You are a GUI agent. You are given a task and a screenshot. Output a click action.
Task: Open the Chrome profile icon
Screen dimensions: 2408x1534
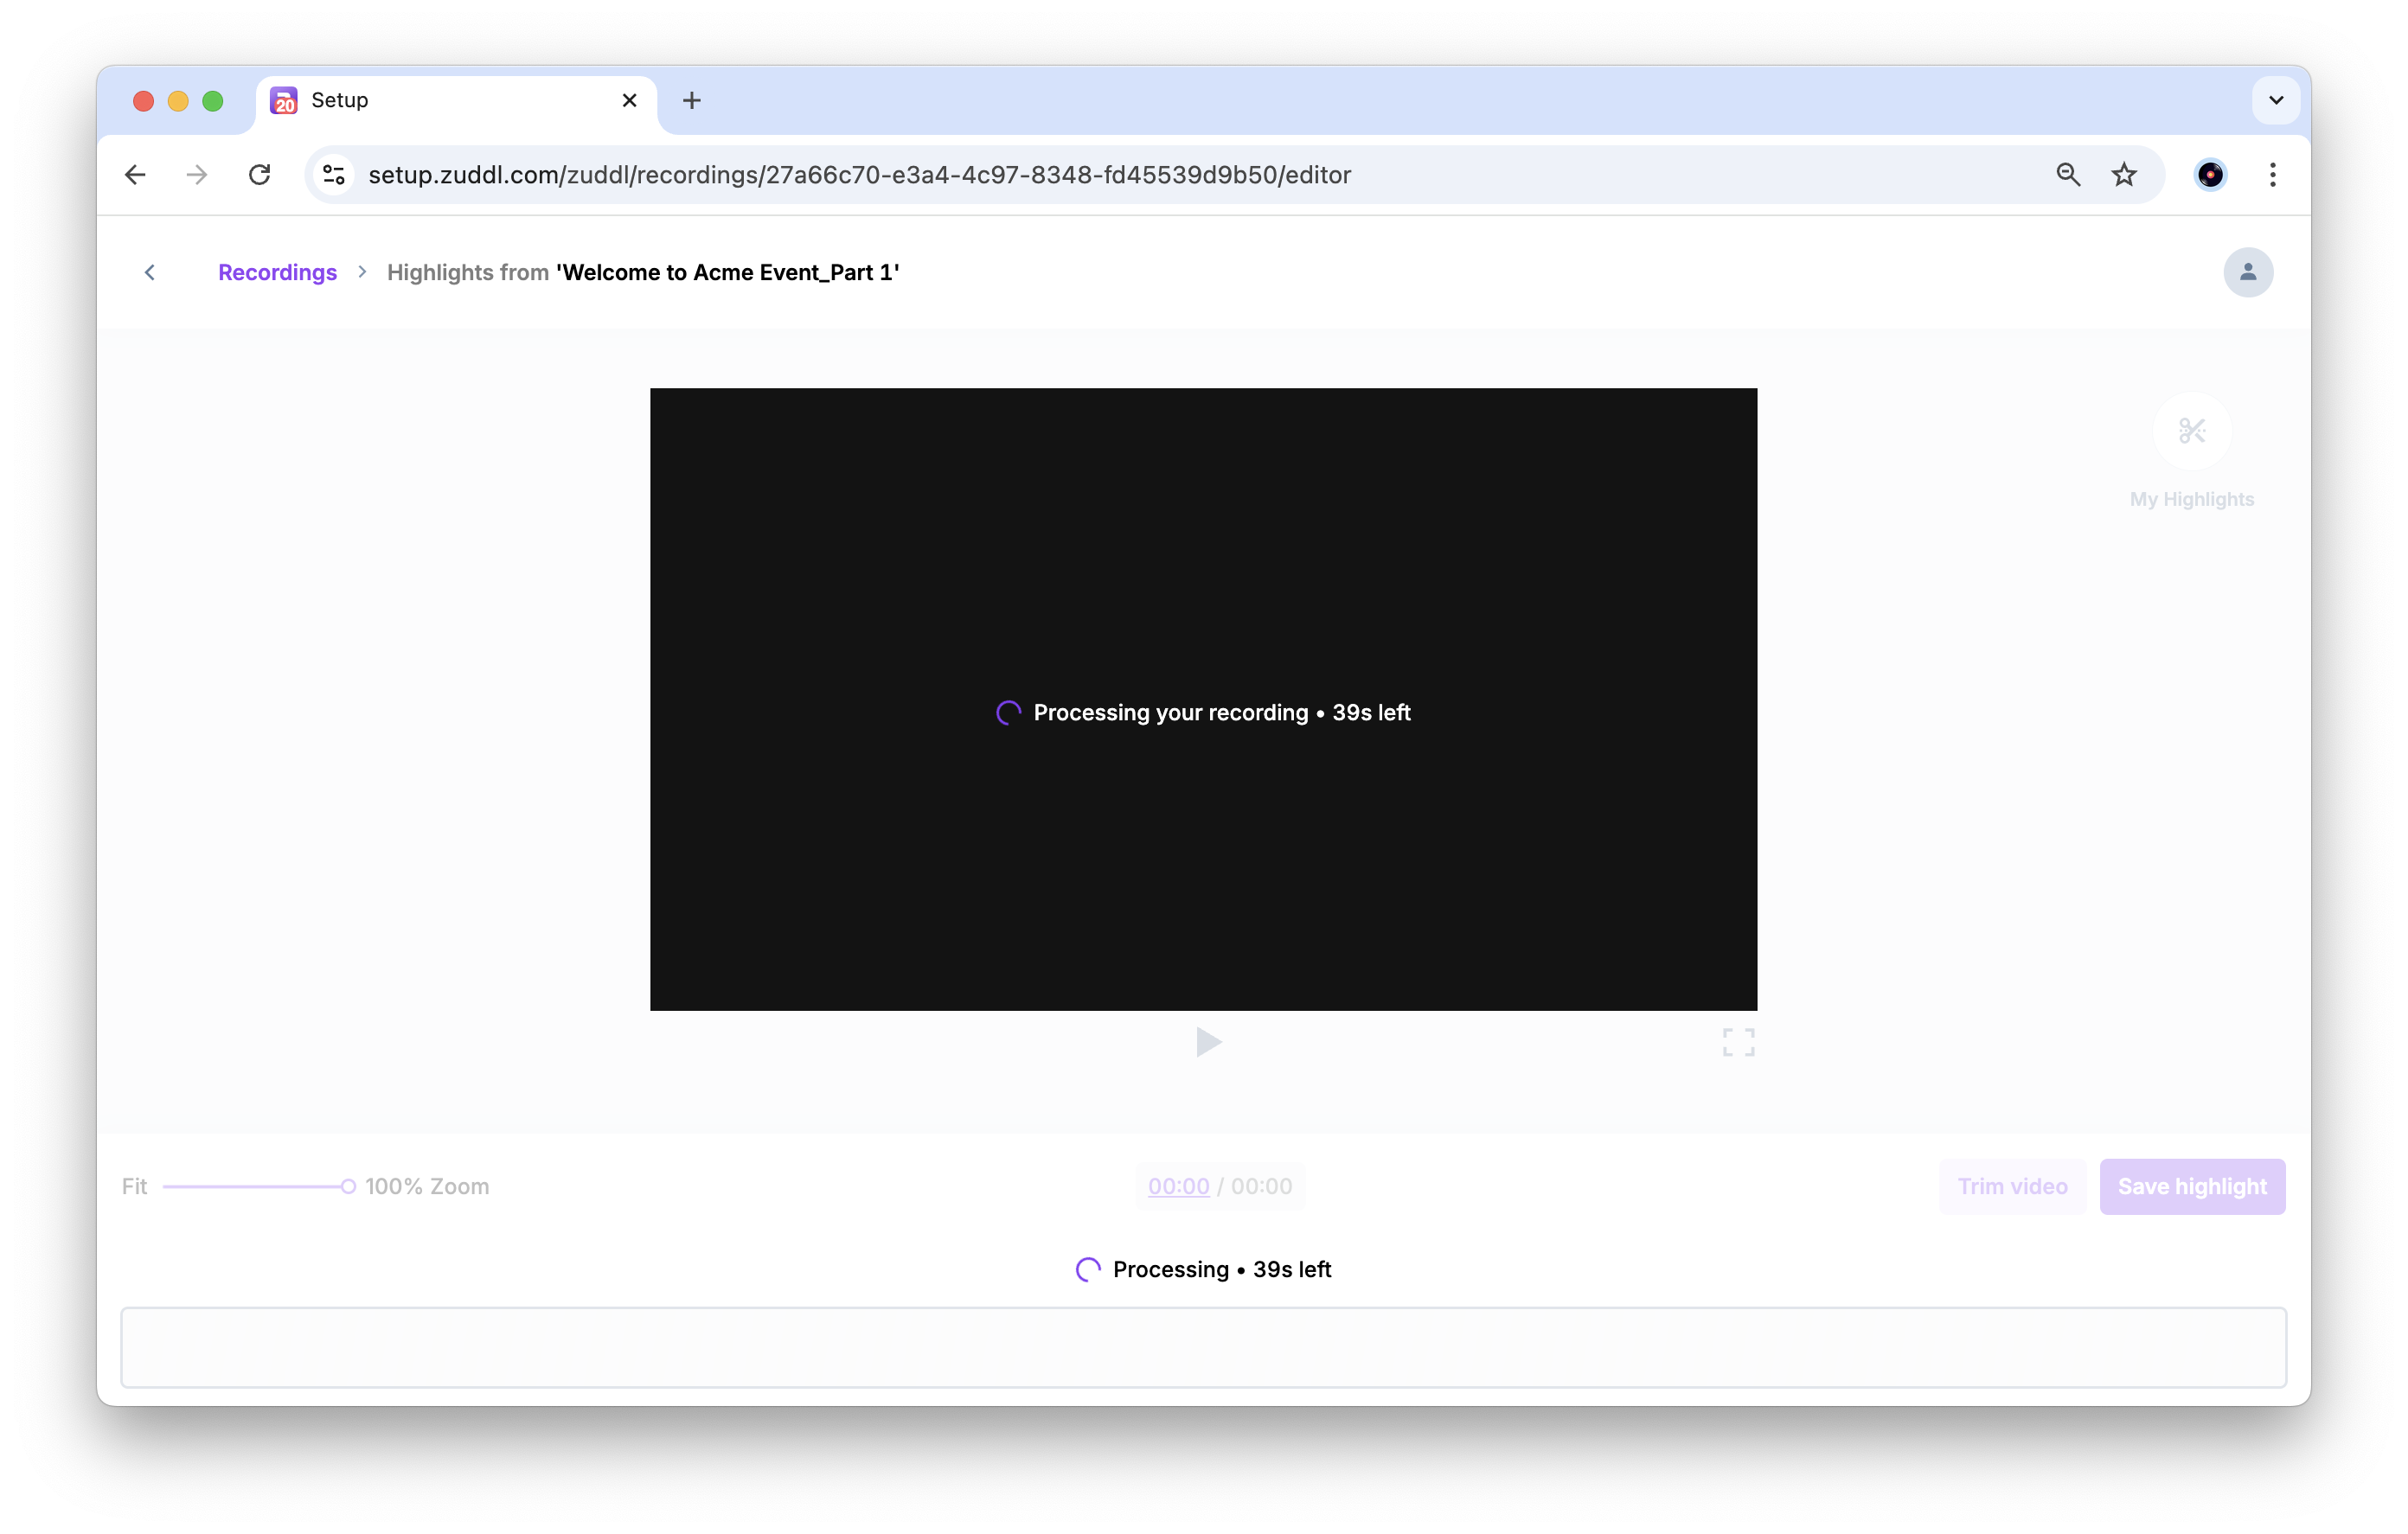tap(2210, 175)
